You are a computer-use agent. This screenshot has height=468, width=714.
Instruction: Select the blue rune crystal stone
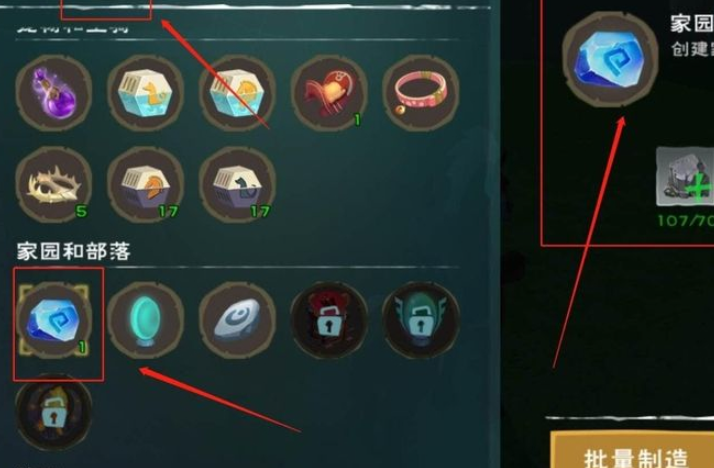tap(54, 320)
